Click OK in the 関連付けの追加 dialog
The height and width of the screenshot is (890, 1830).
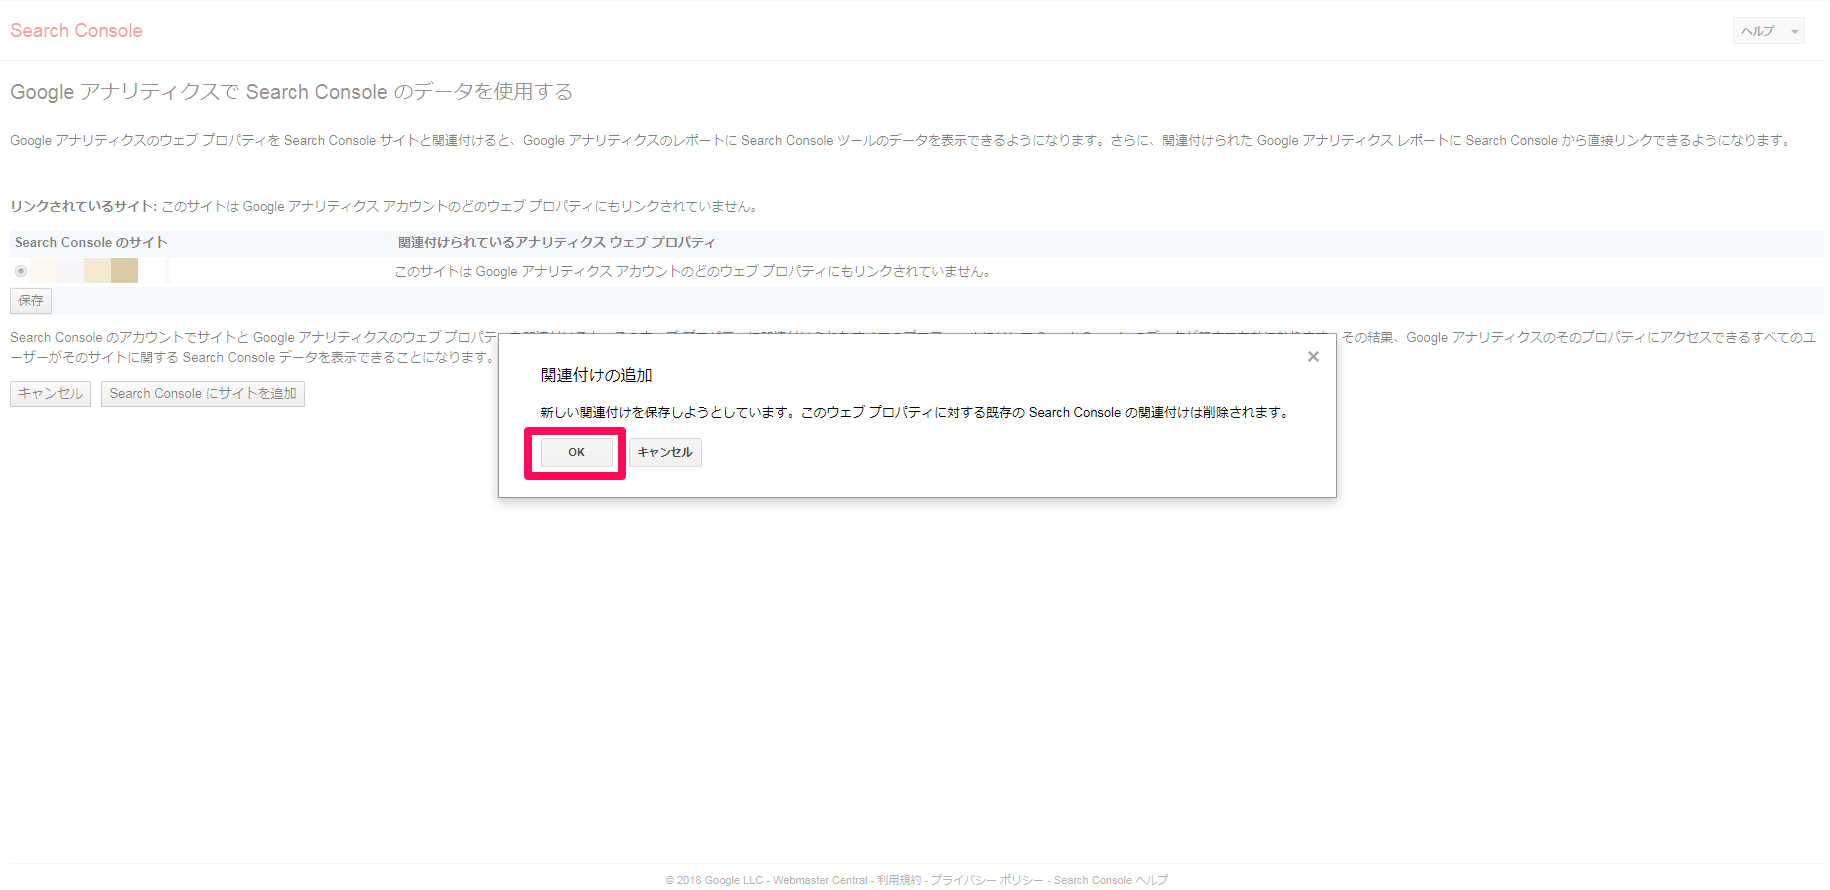tap(576, 453)
